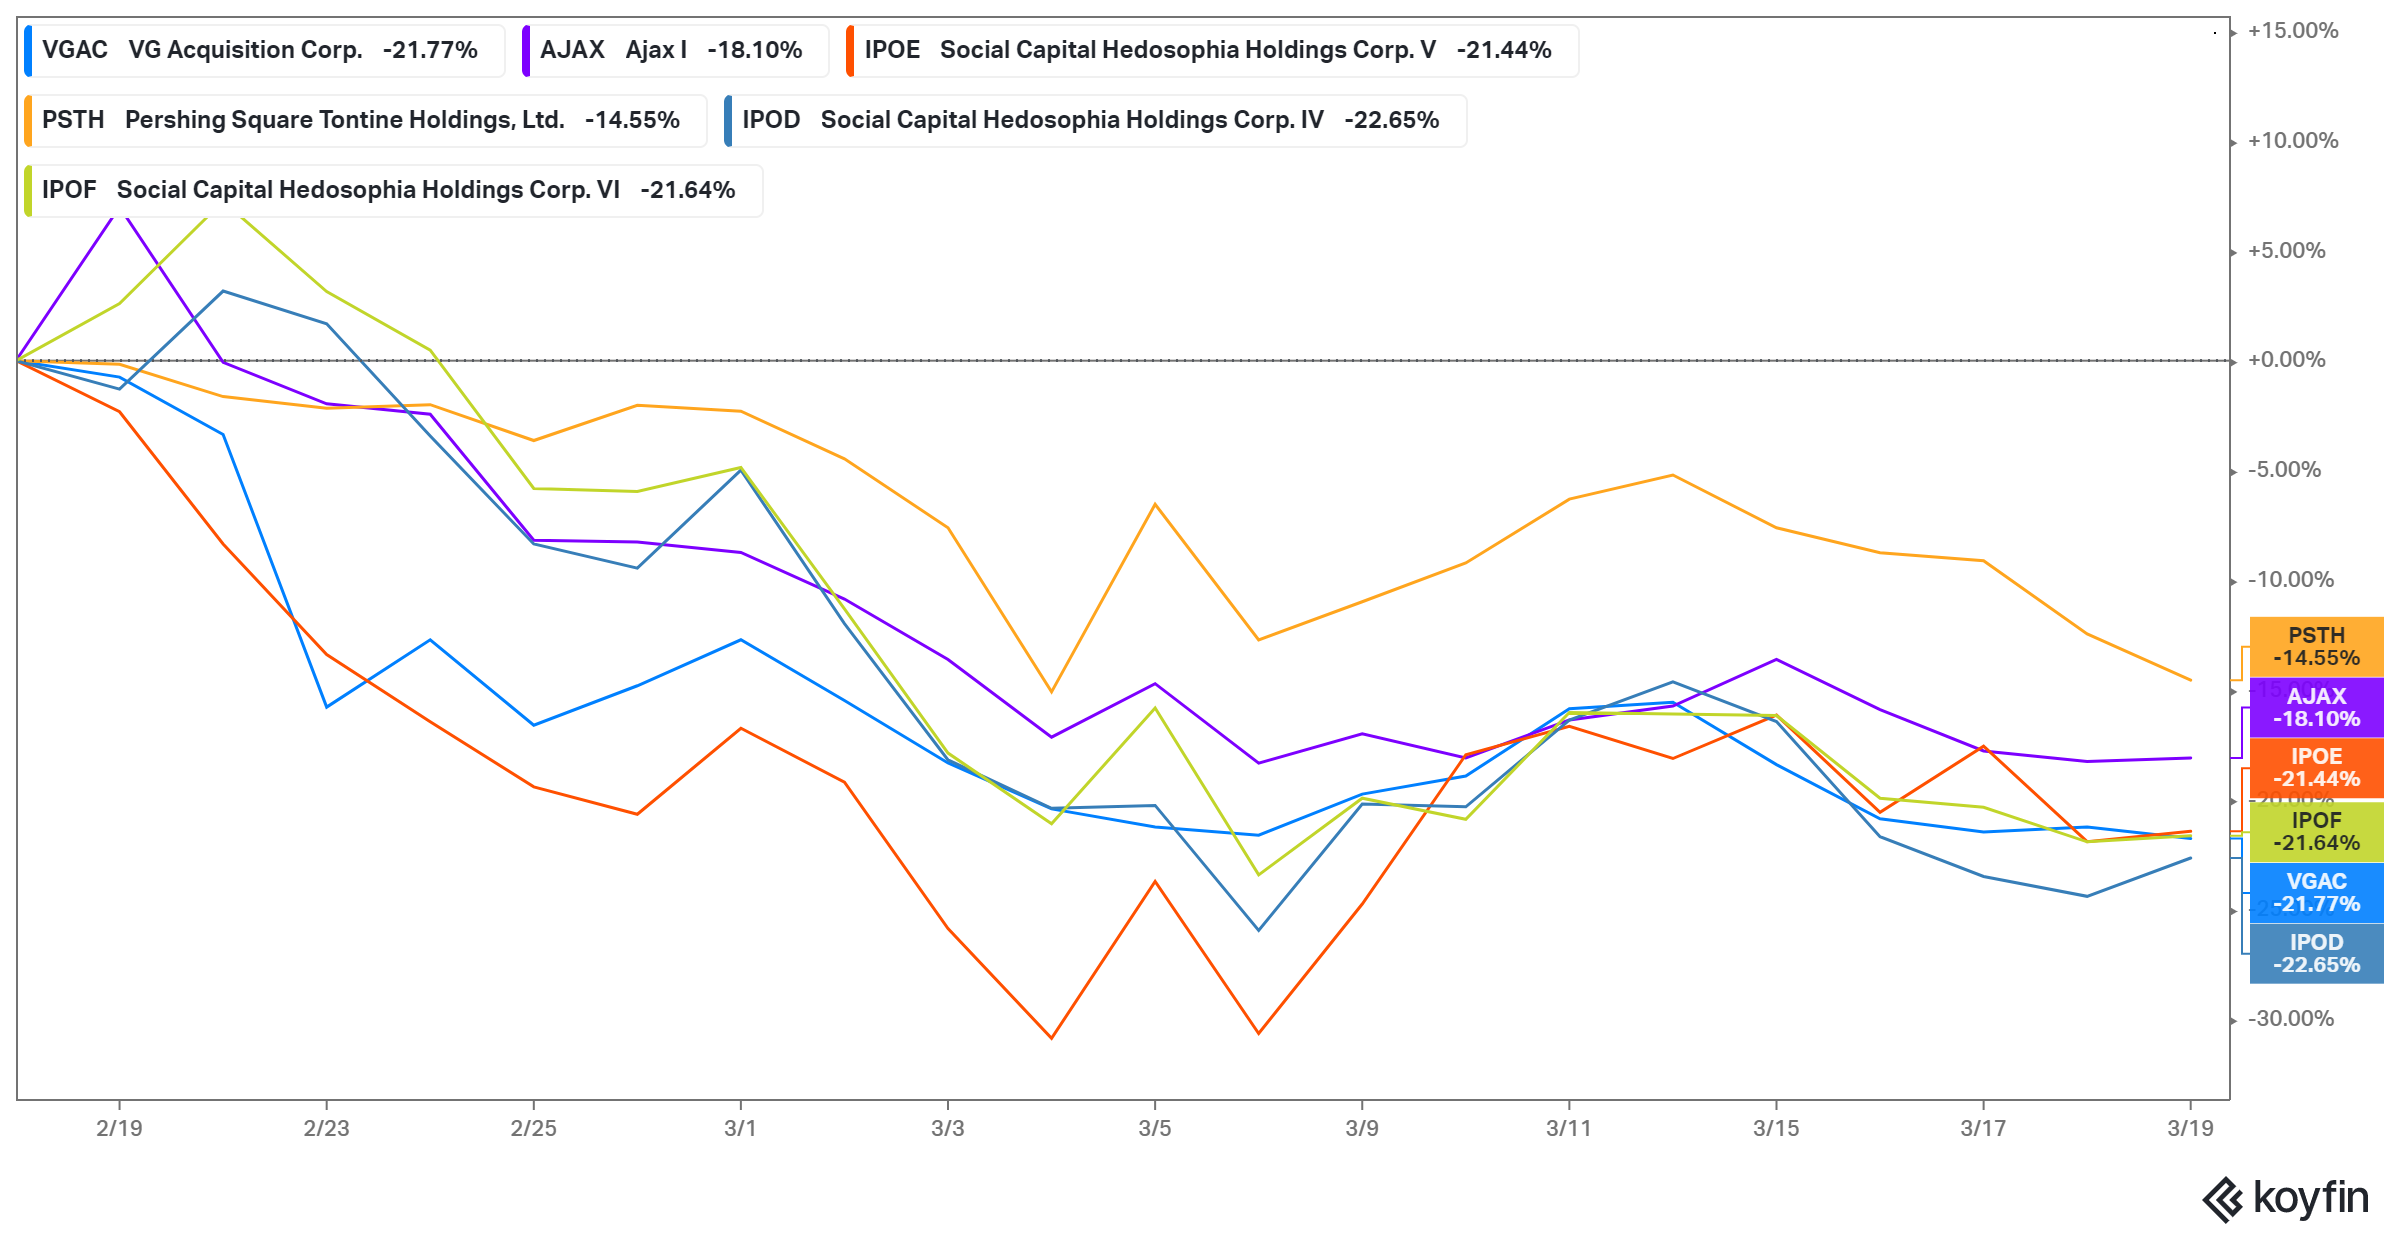
Task: Click the yellow-green IPOF color bar in legend
Action: (28, 191)
